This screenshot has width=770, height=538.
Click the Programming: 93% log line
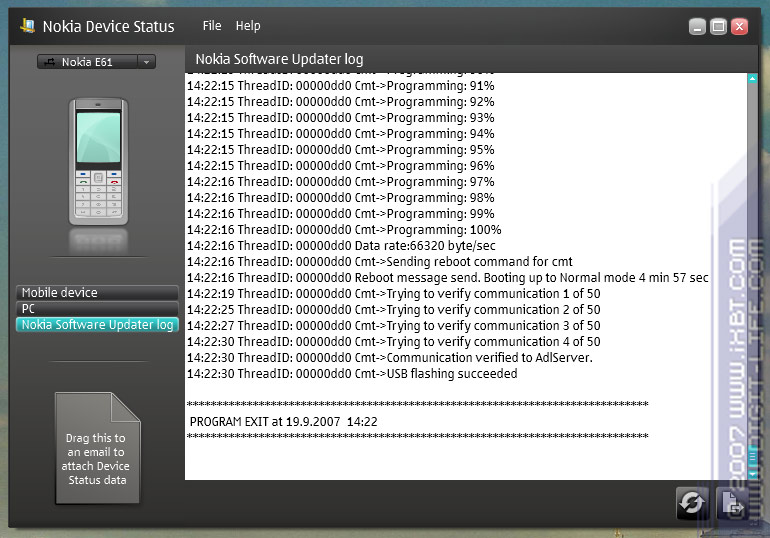(340, 118)
